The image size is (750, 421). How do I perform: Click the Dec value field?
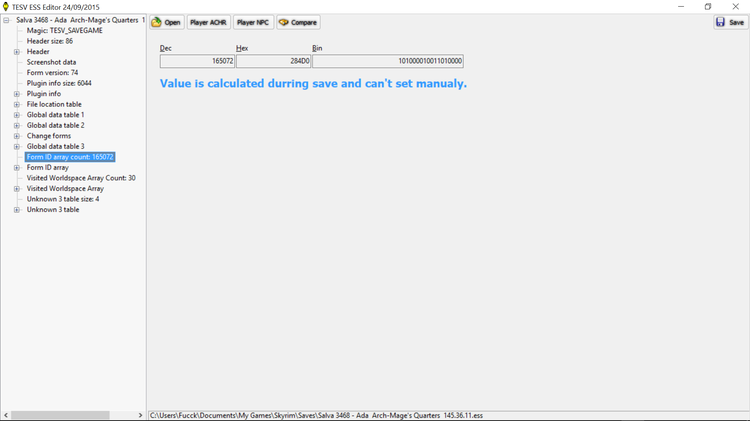(x=197, y=61)
